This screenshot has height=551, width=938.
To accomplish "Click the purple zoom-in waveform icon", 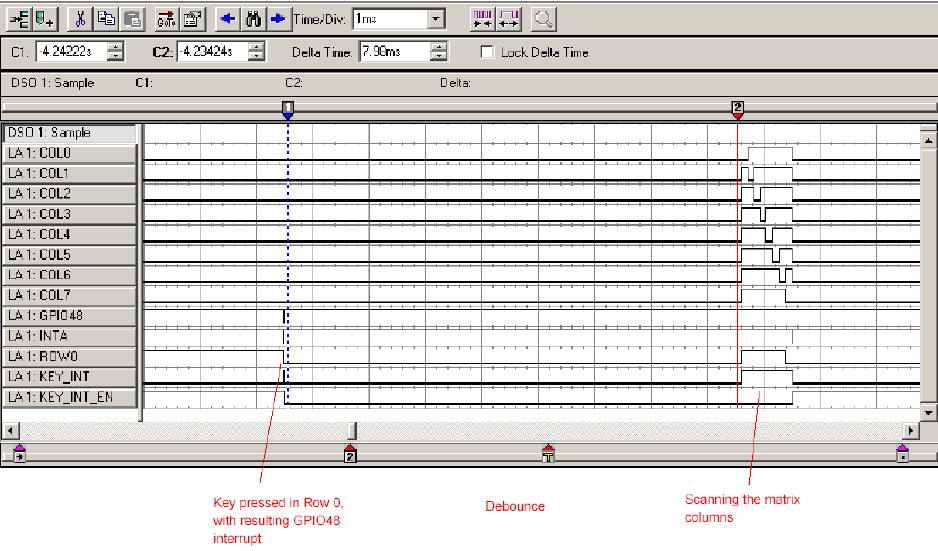I will pyautogui.click(x=482, y=19).
